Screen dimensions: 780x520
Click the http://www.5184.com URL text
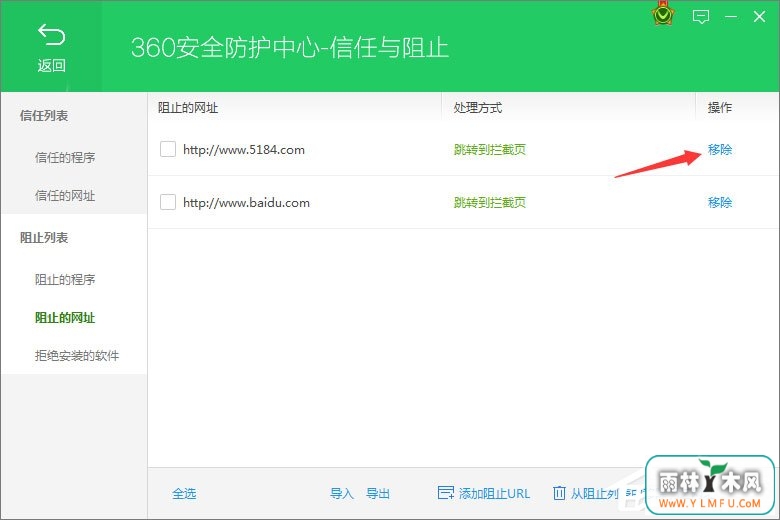pyautogui.click(x=244, y=150)
